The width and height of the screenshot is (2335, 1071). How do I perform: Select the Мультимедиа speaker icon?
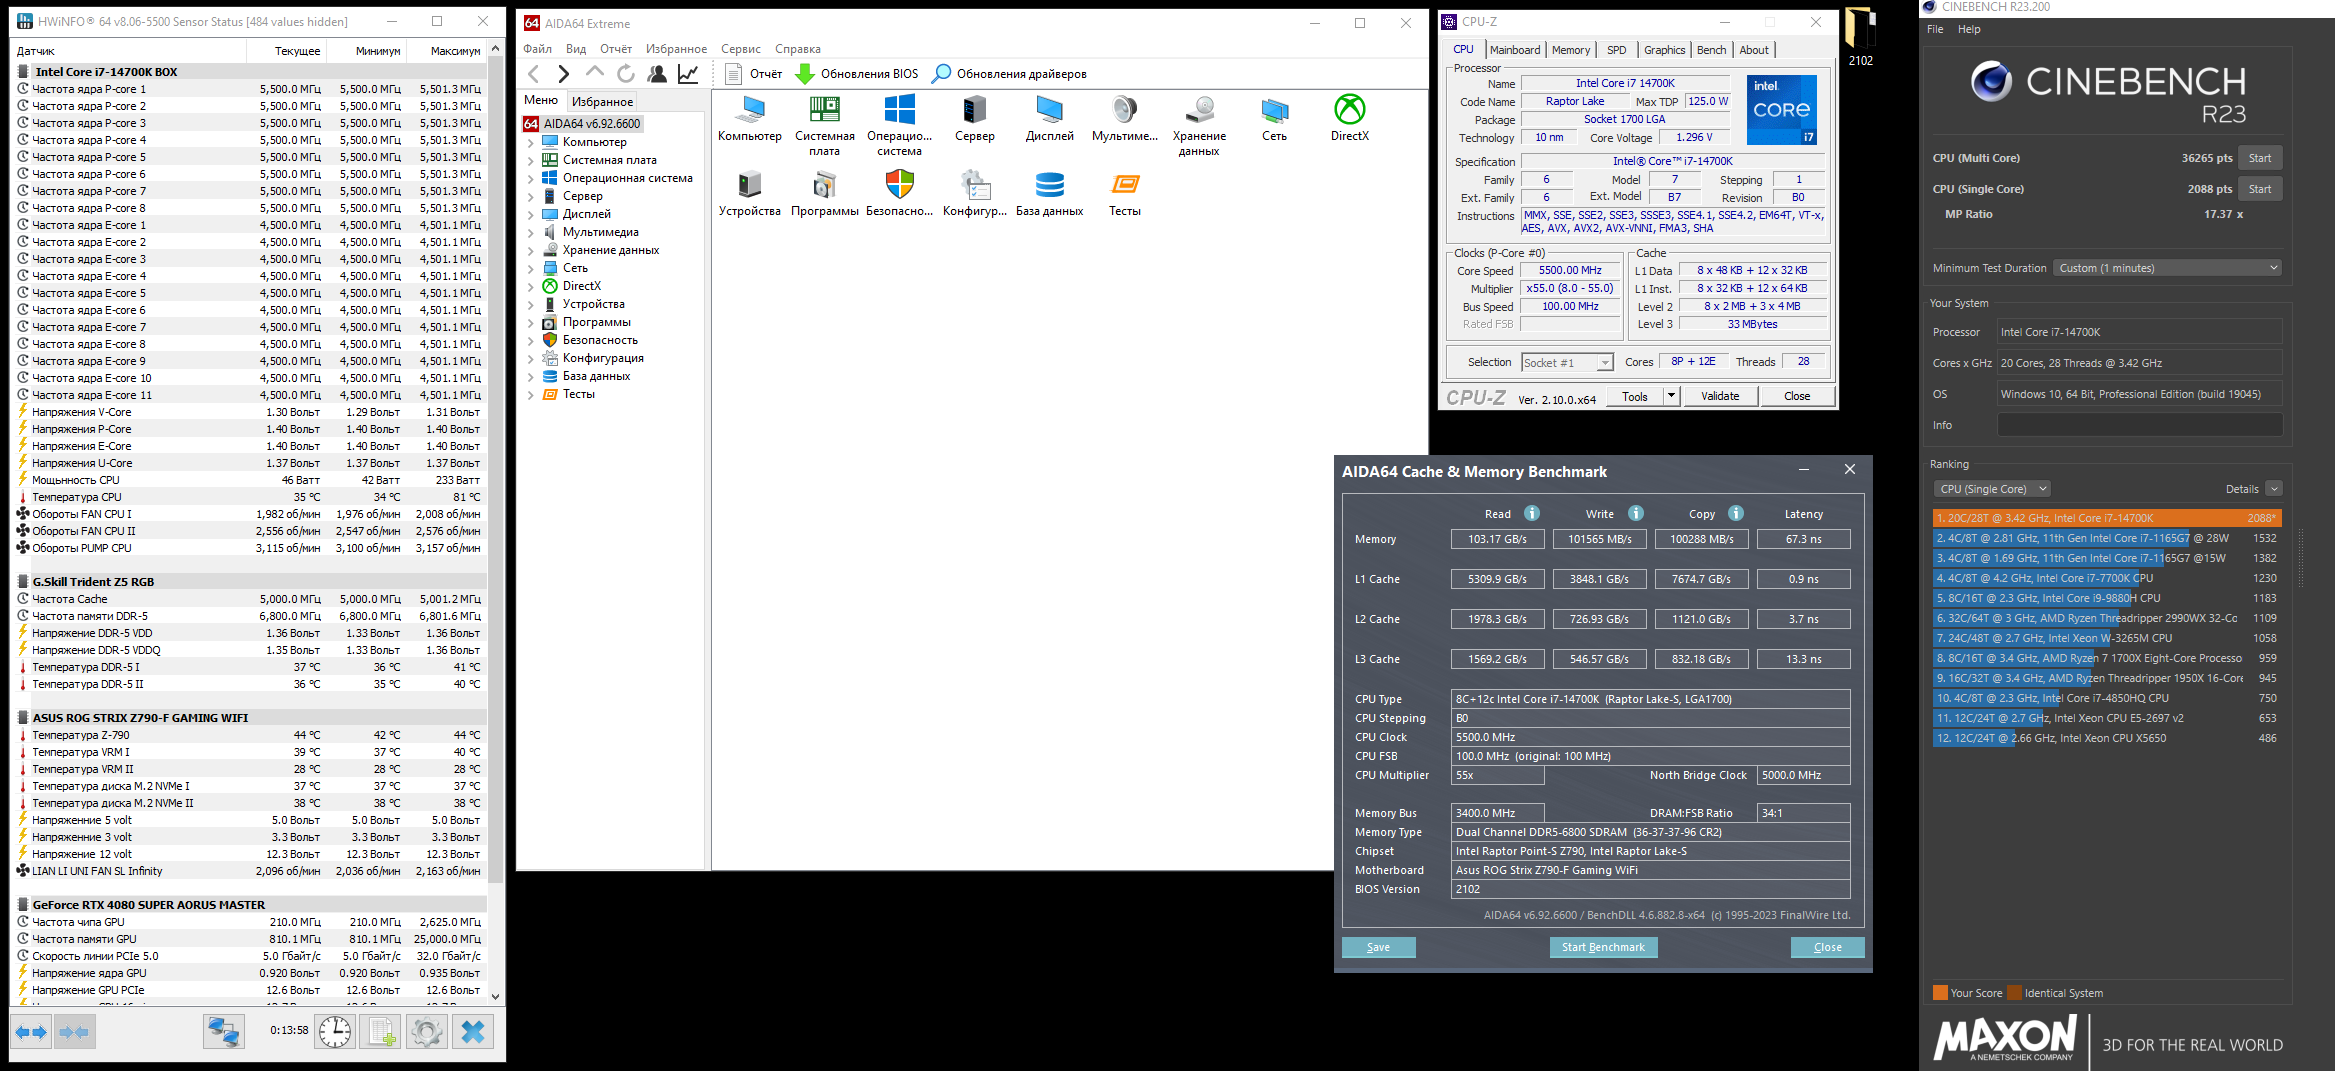pyautogui.click(x=1124, y=110)
